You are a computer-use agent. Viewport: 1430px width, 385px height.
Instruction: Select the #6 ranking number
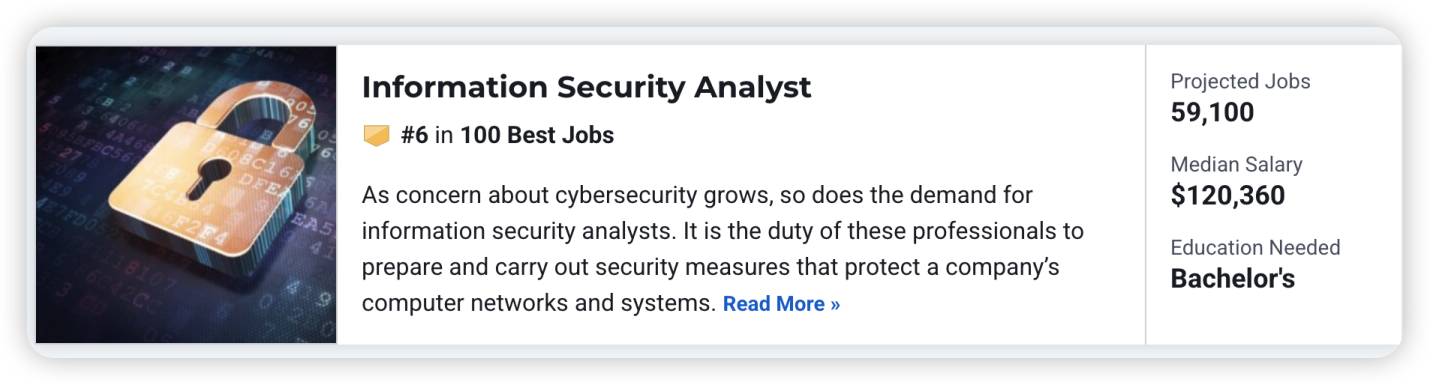(414, 135)
